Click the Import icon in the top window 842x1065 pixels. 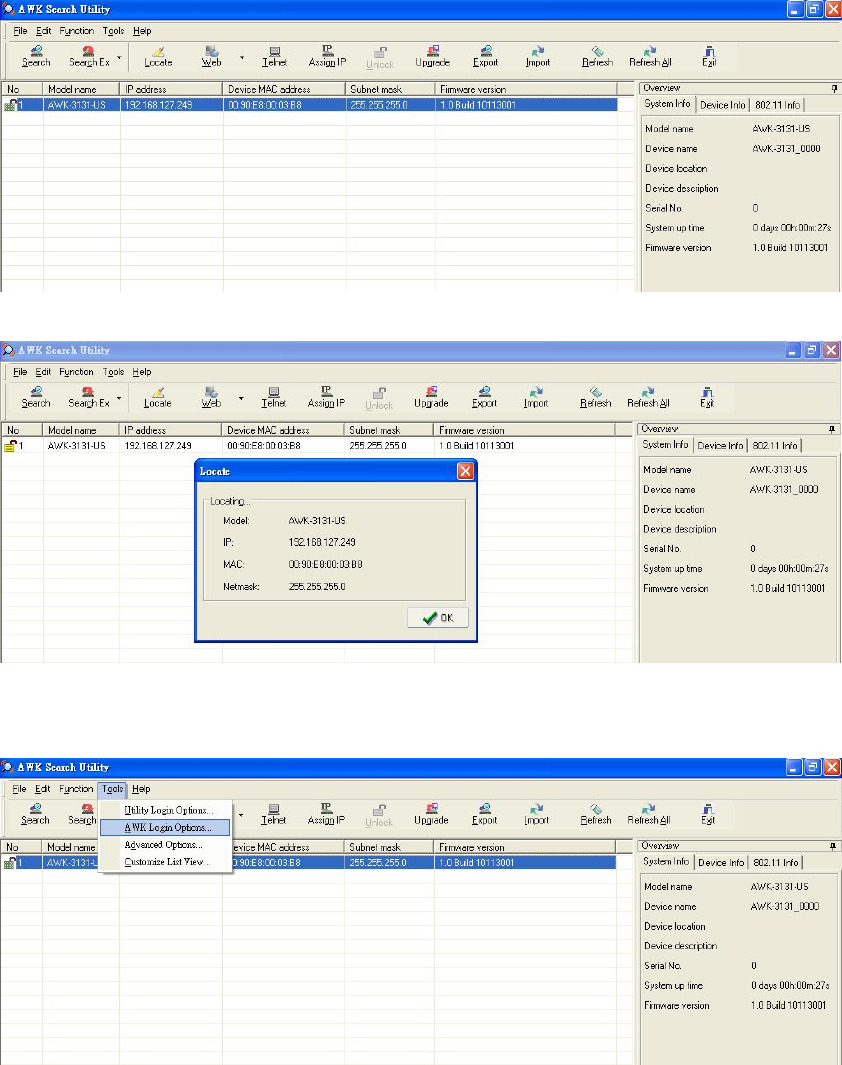click(538, 56)
